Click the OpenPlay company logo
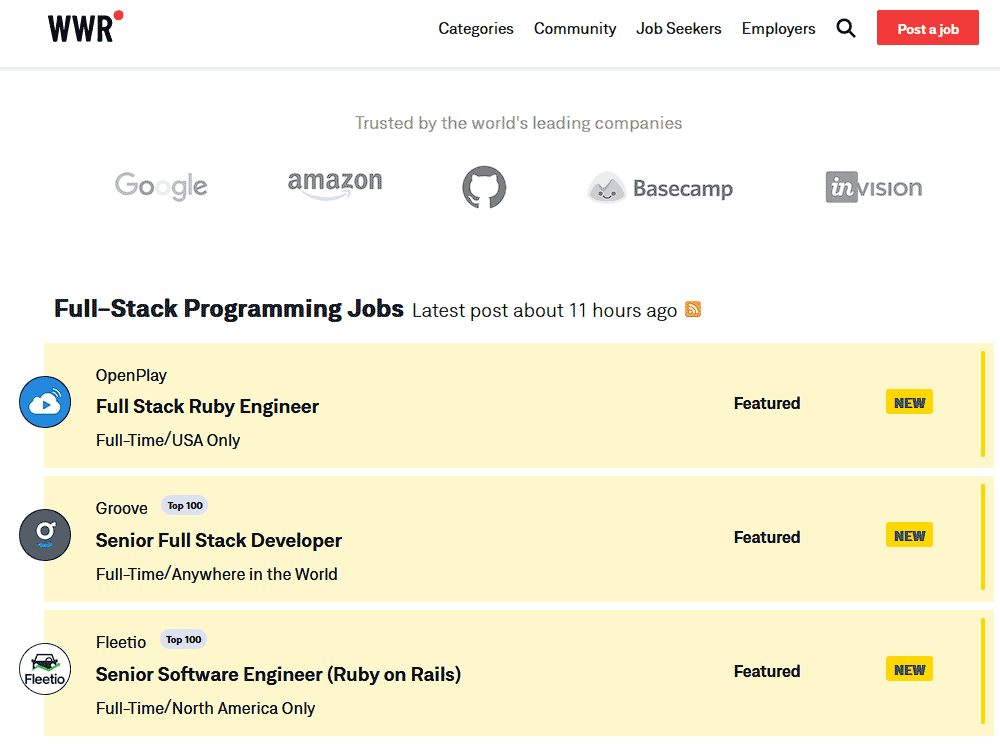The width and height of the screenshot is (1000, 744). (45, 402)
